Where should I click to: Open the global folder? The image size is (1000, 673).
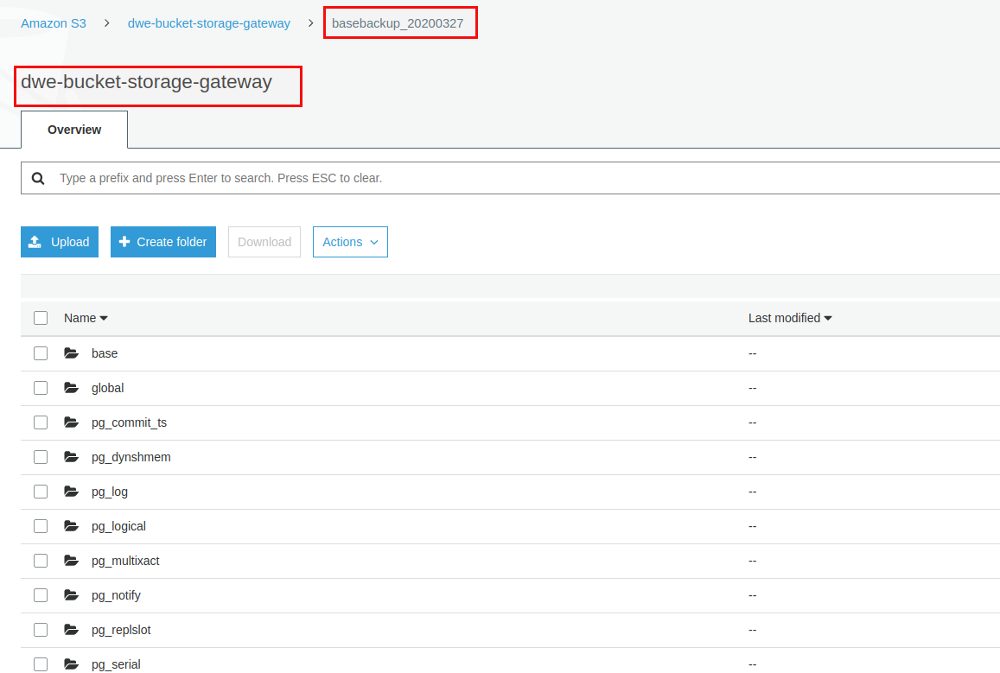tap(108, 388)
